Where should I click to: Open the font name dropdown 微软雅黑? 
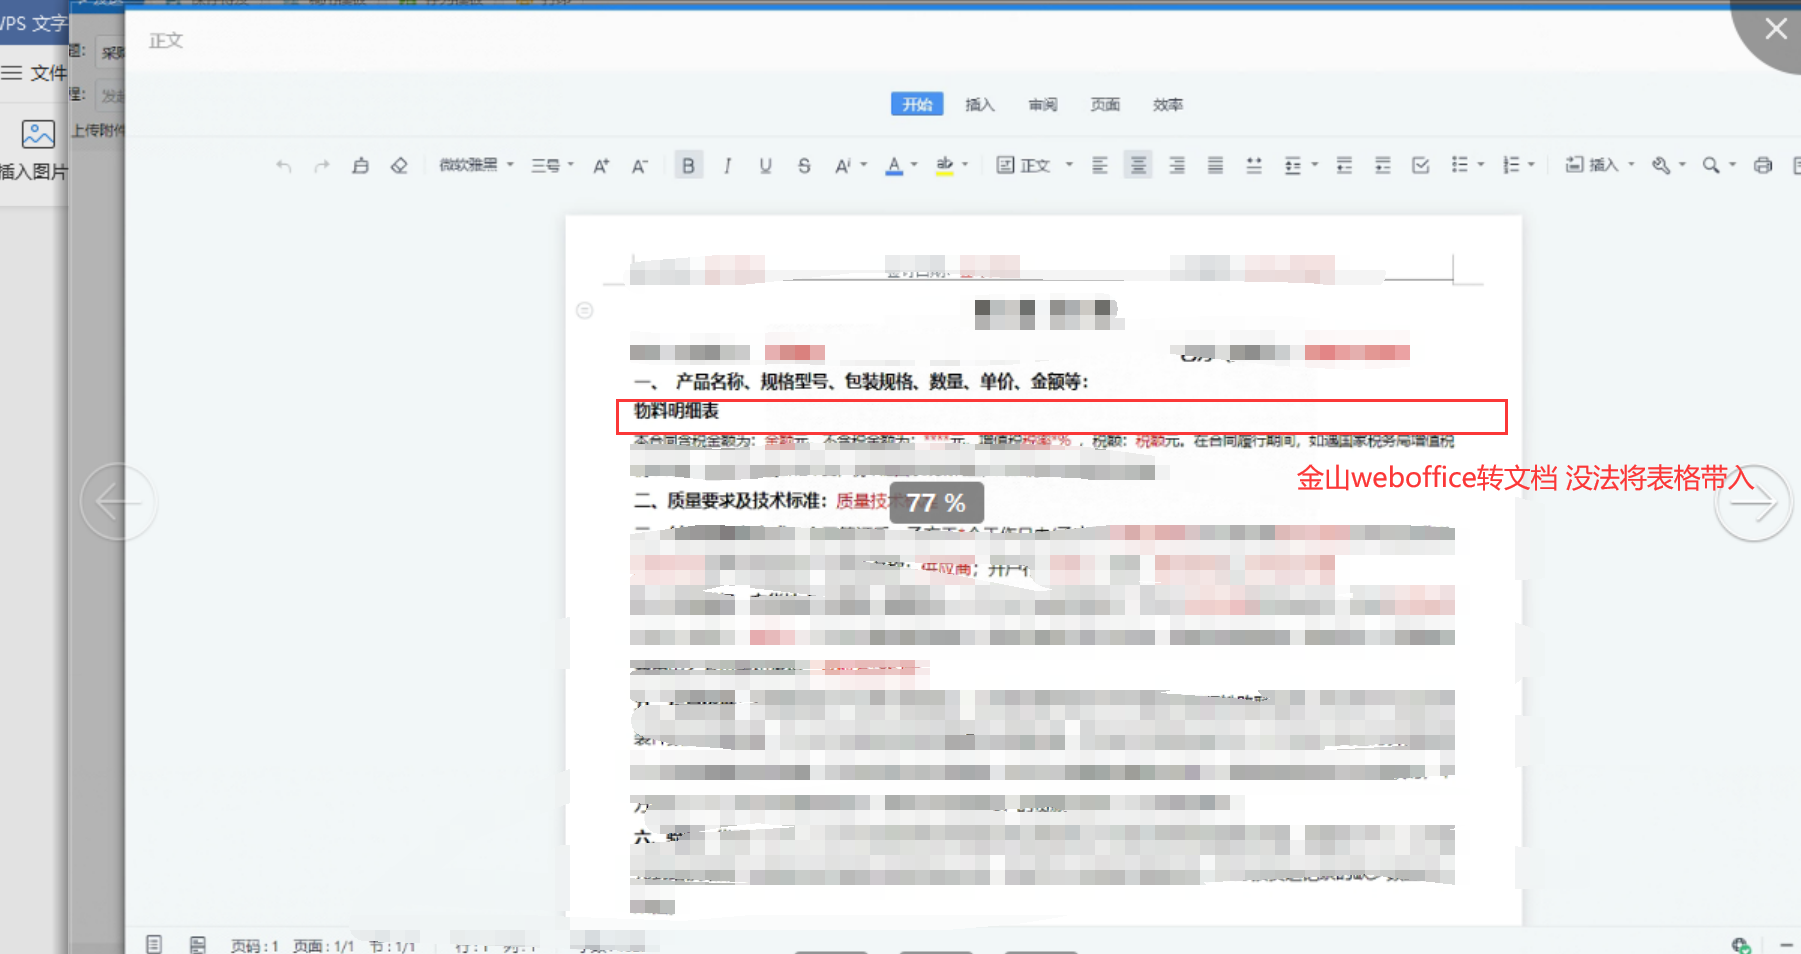click(476, 165)
